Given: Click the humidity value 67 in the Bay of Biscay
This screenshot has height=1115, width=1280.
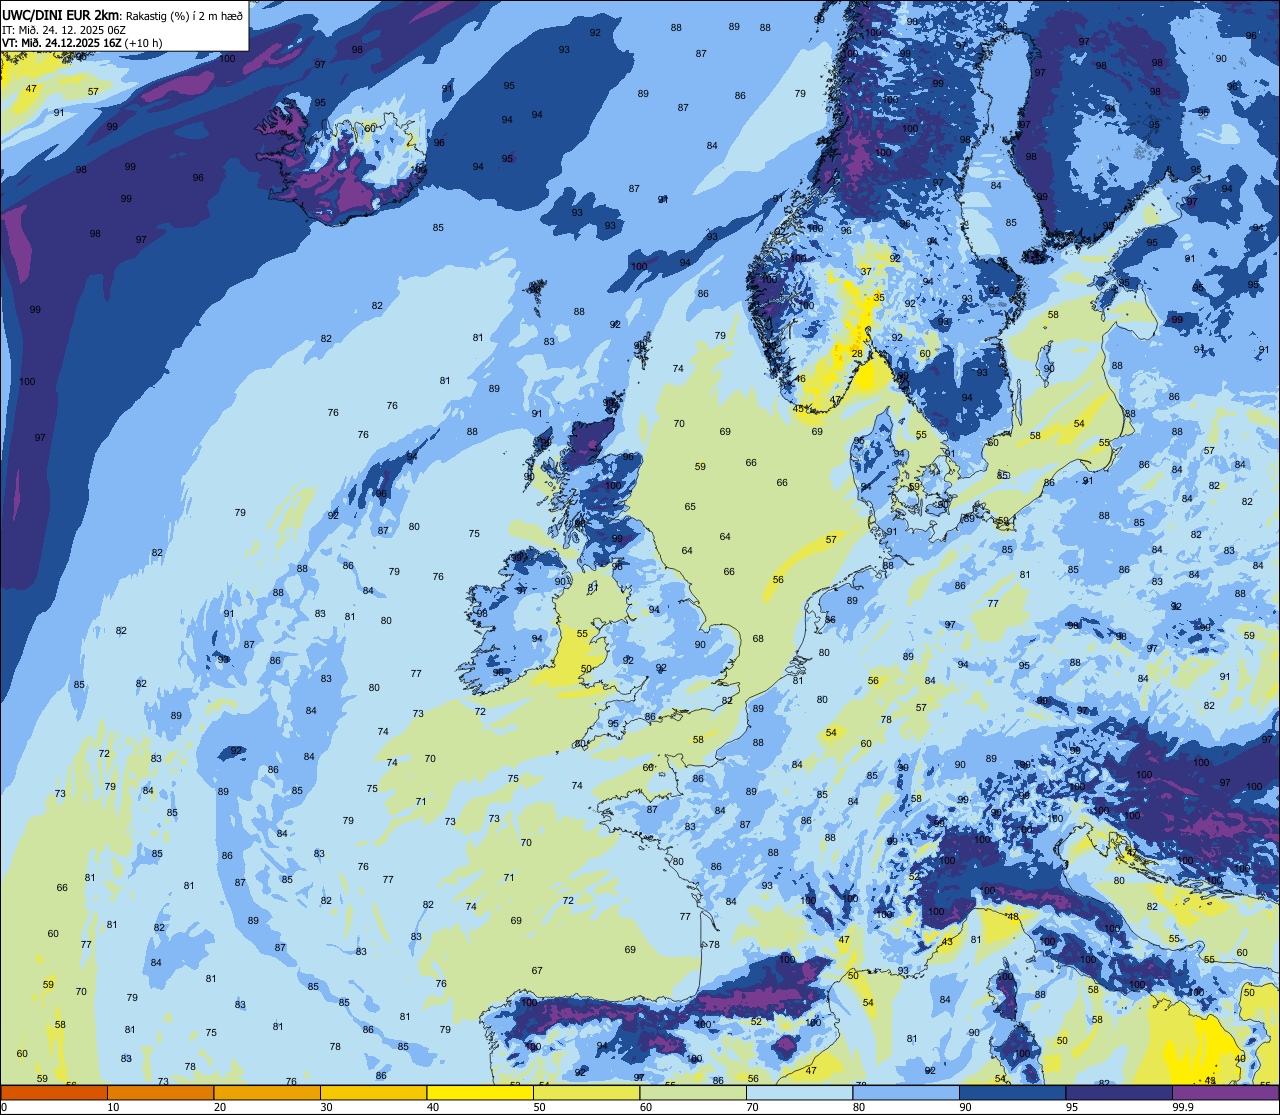Looking at the screenshot, I should [x=537, y=971].
